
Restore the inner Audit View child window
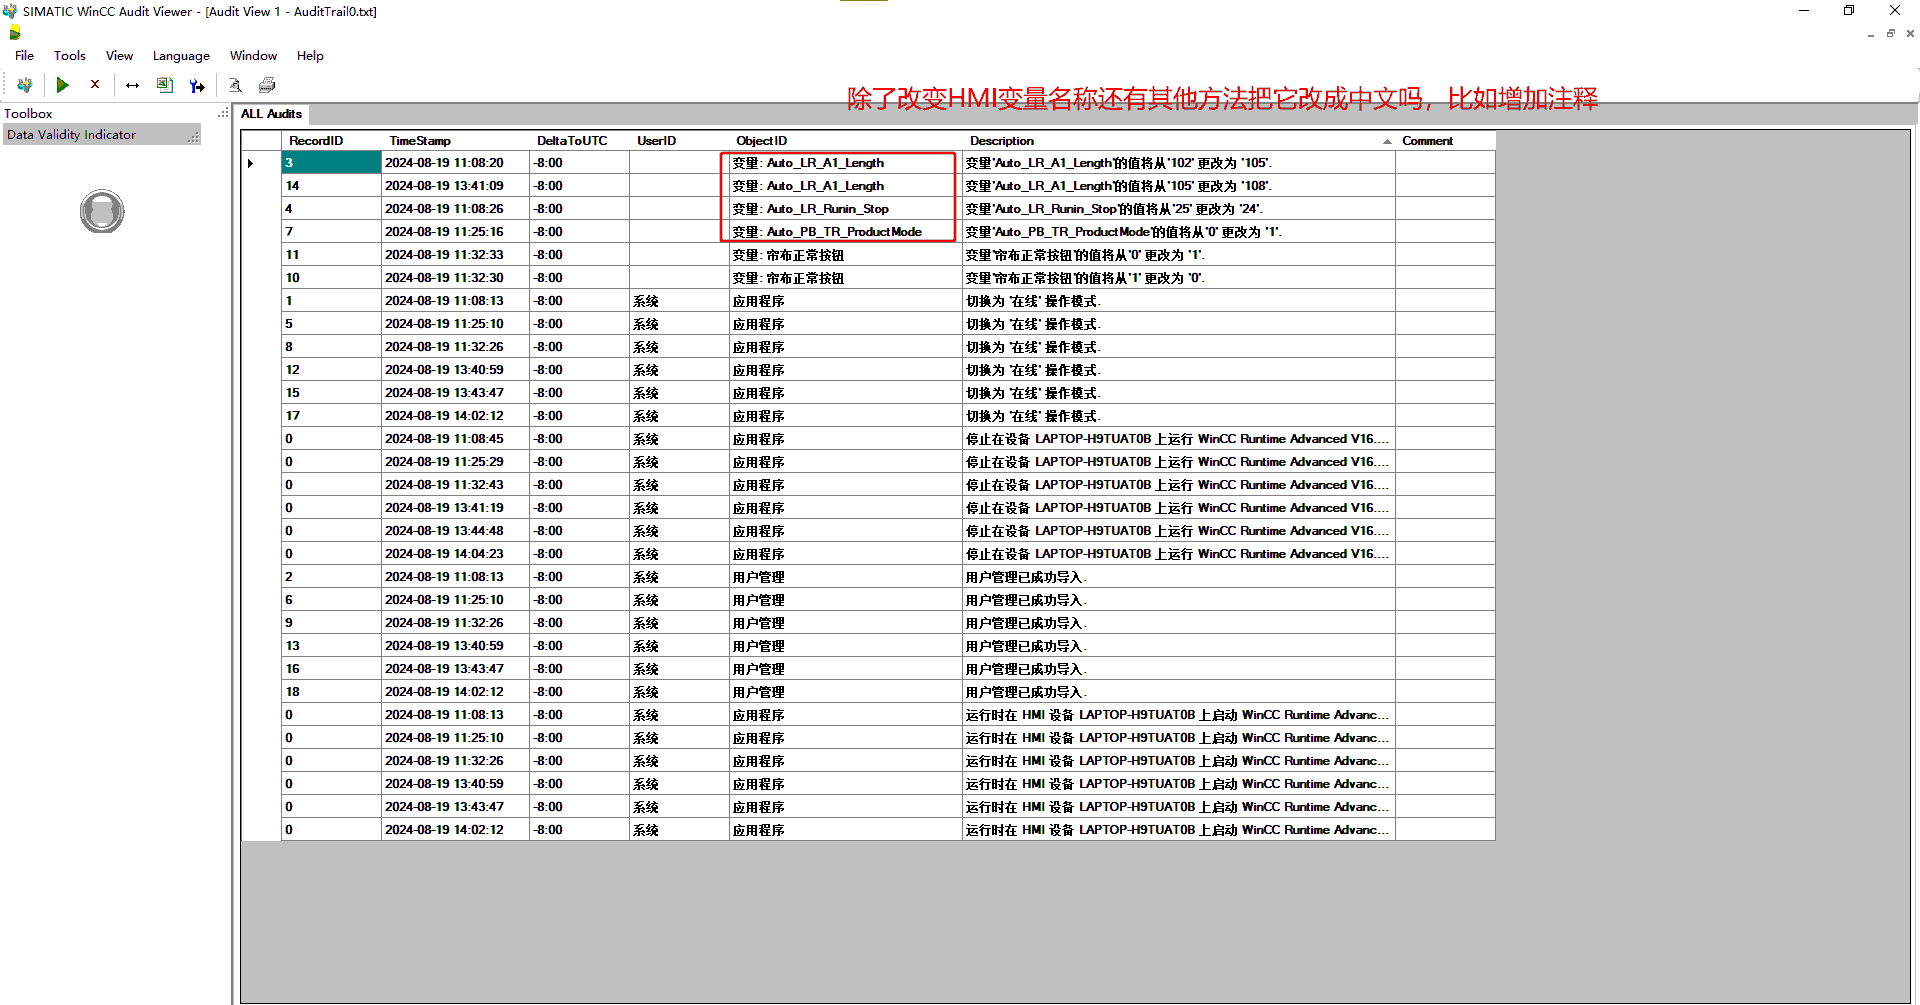pyautogui.click(x=1891, y=34)
